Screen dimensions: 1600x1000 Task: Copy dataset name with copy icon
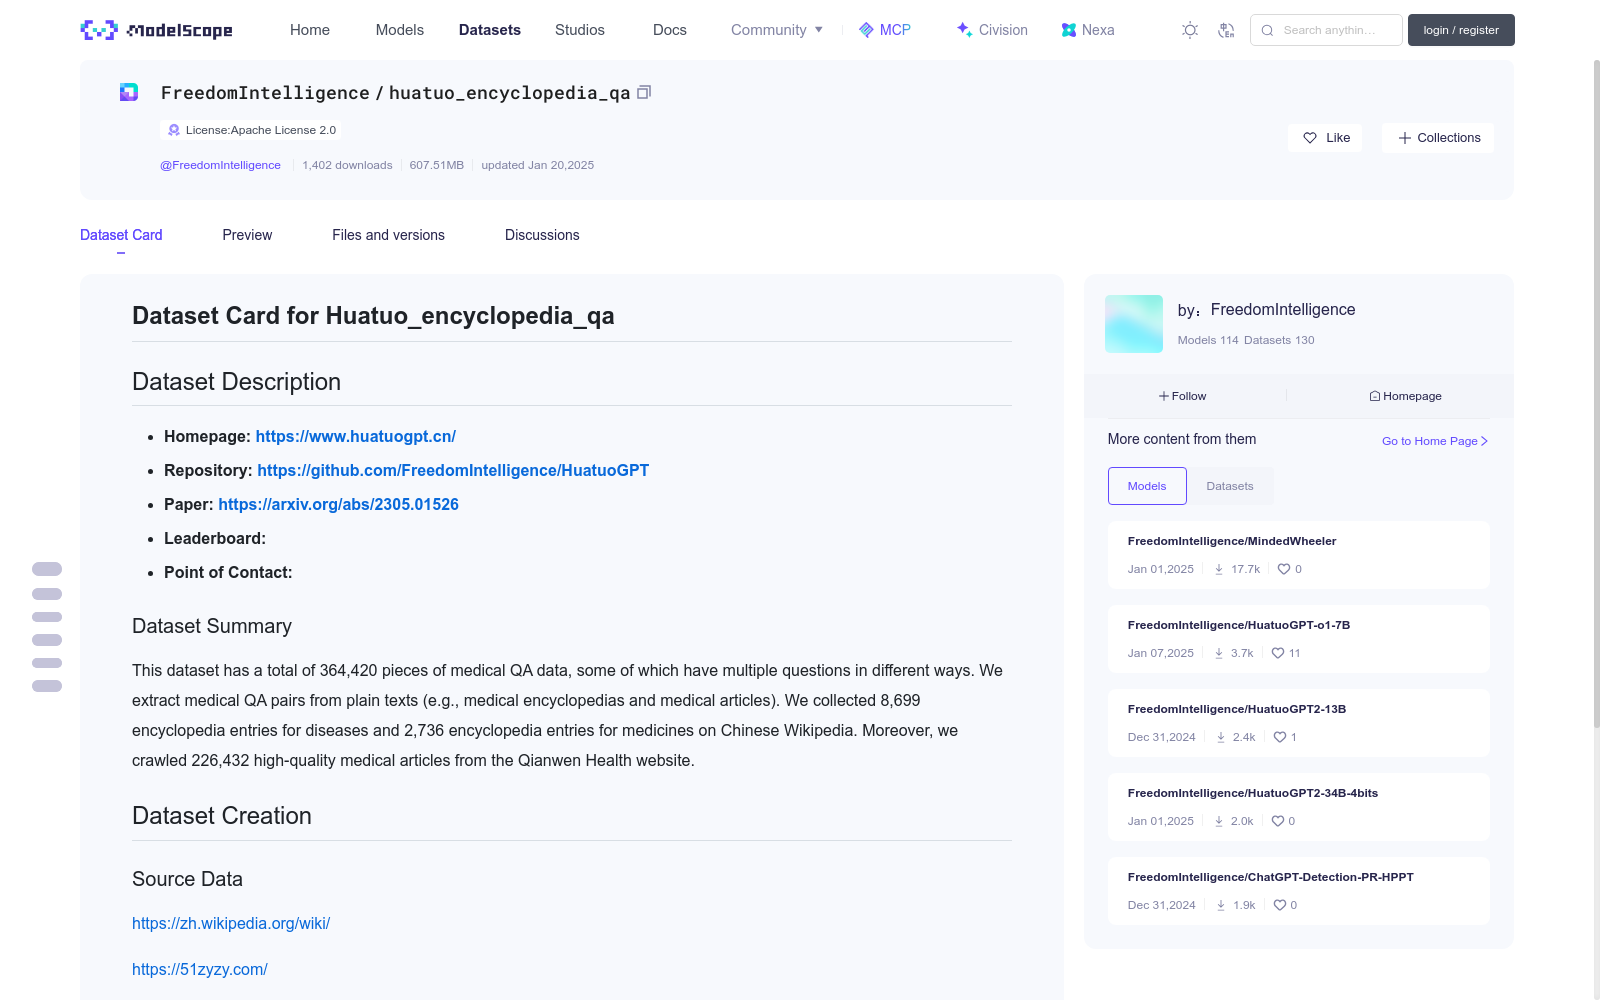pyautogui.click(x=644, y=92)
